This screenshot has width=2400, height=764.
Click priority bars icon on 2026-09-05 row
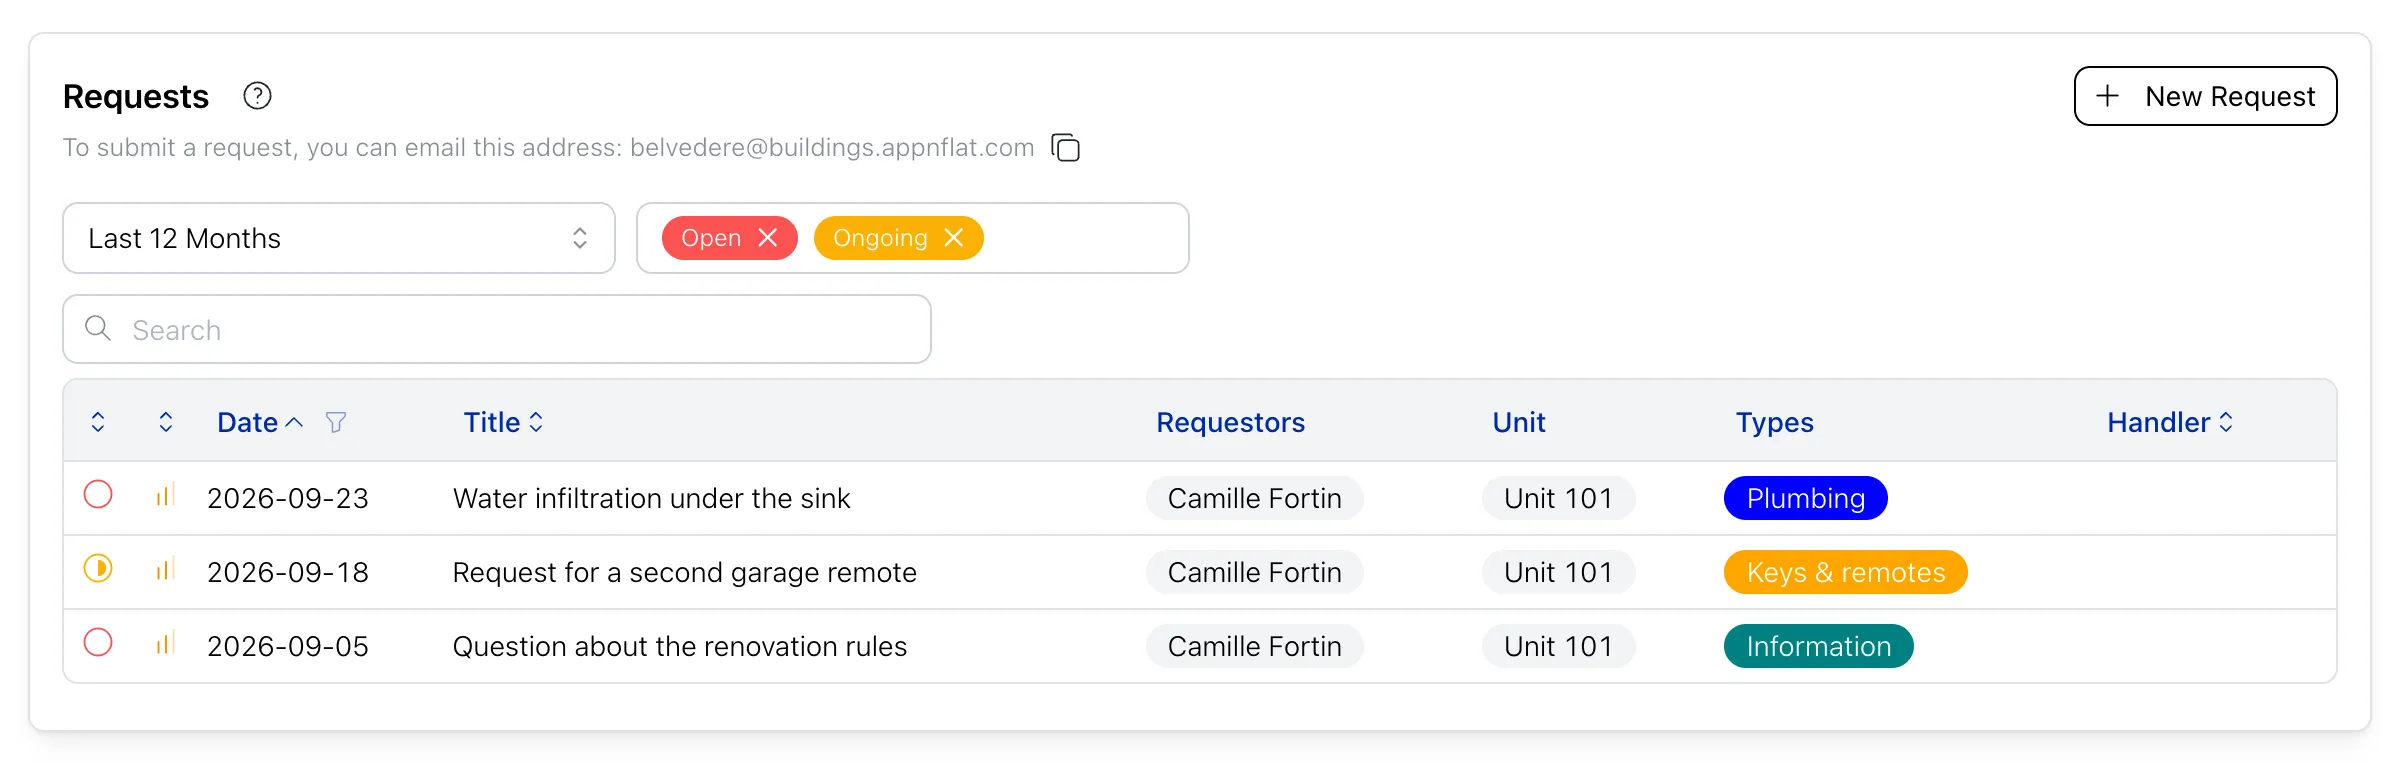165,643
